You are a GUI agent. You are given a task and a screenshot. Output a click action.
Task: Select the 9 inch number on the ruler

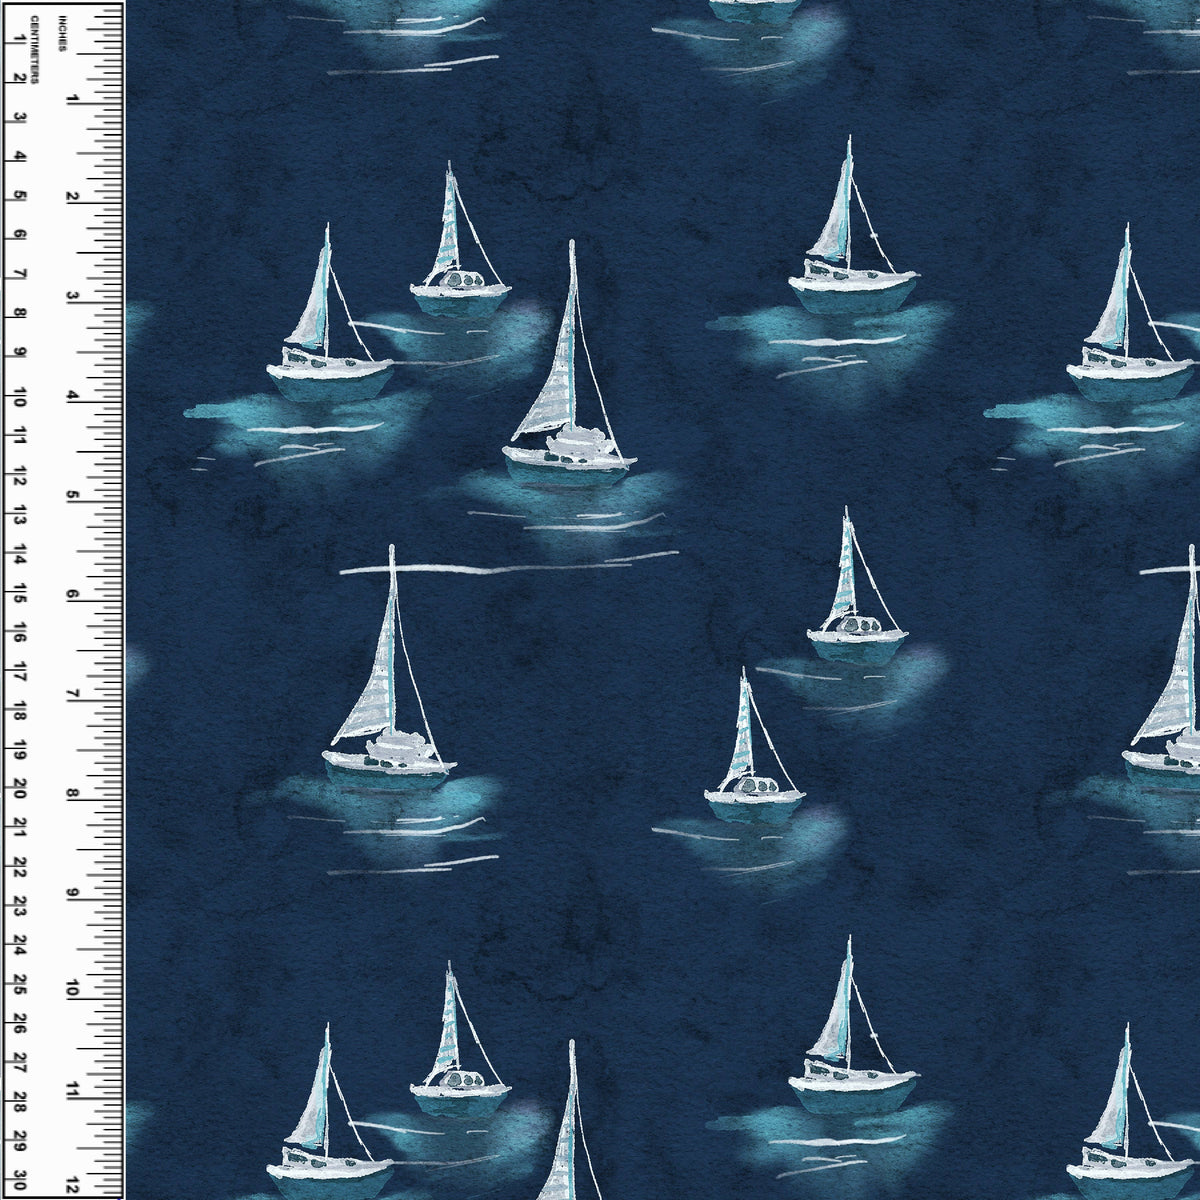coord(72,892)
